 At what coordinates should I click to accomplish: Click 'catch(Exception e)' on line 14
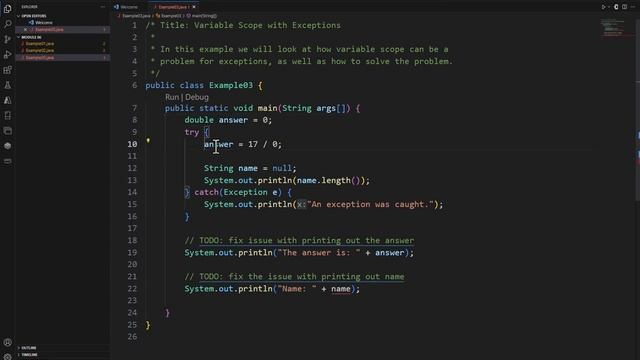[x=238, y=192]
